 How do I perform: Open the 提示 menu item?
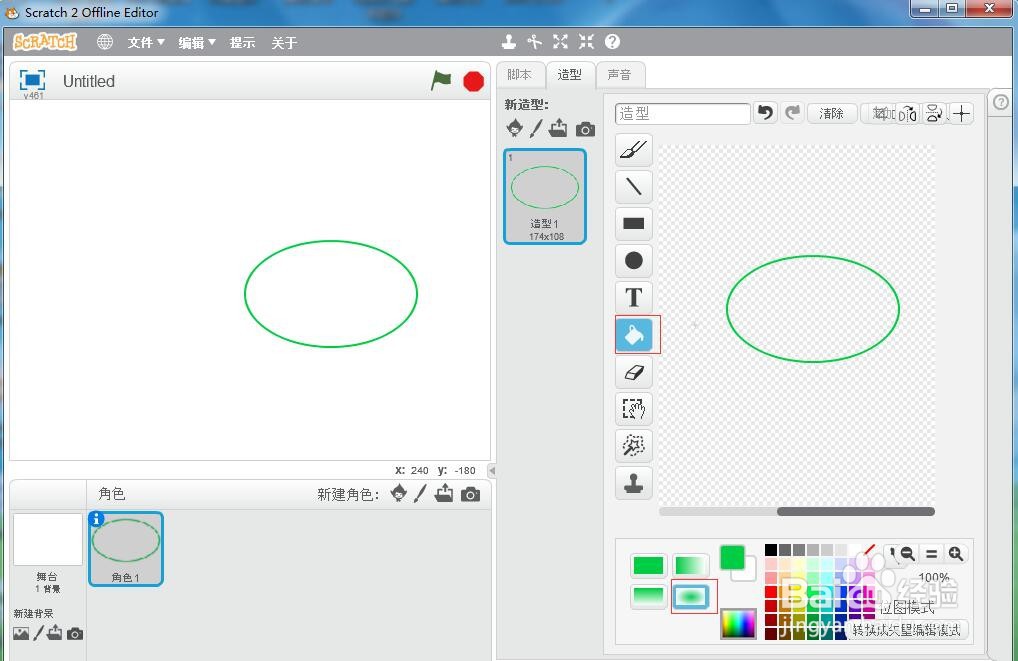coord(242,42)
